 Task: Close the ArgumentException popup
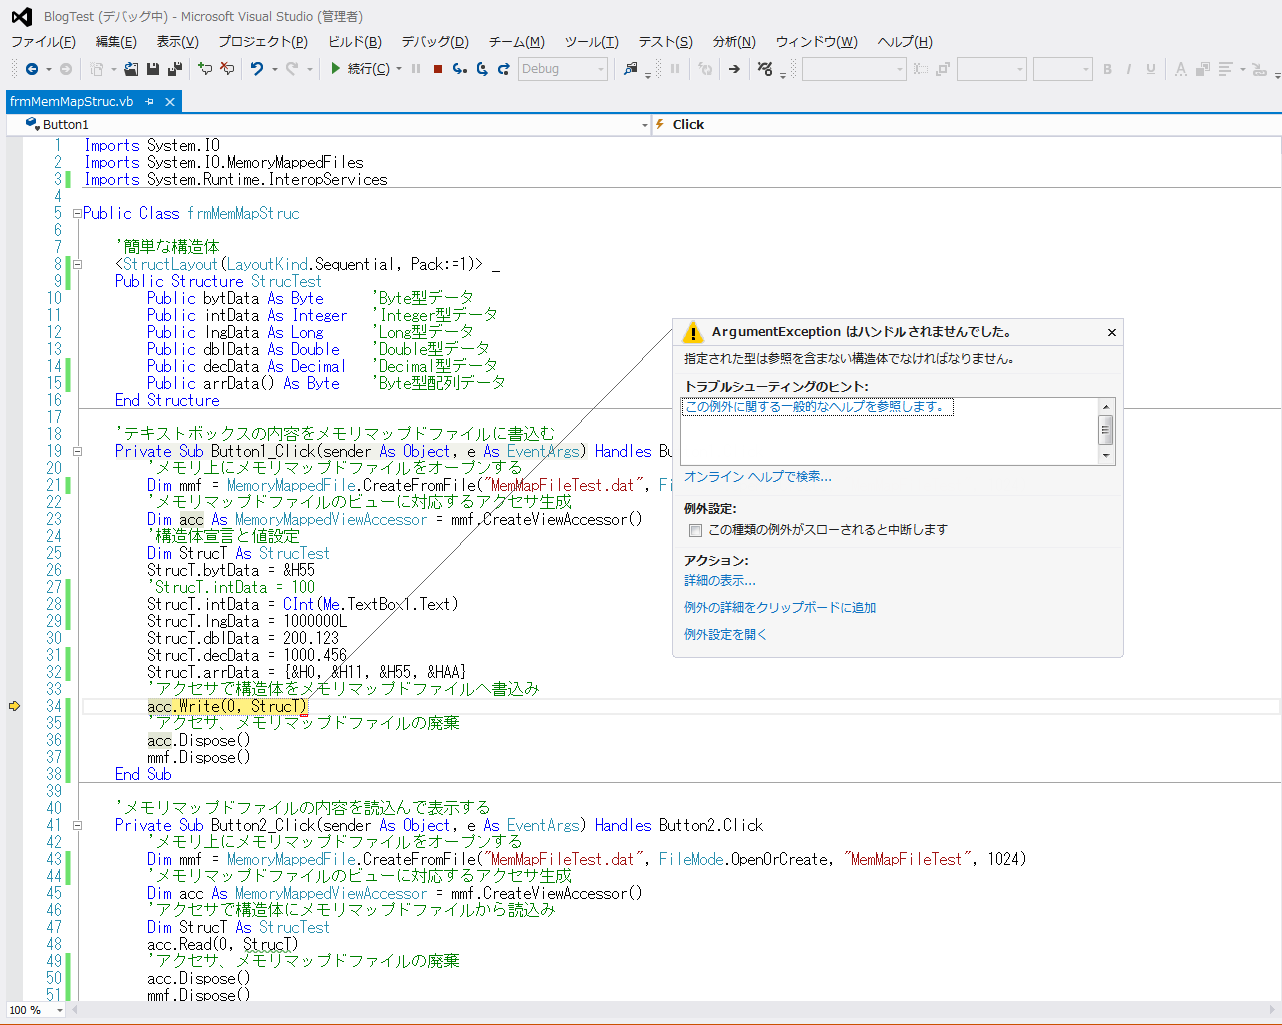coord(1111,332)
